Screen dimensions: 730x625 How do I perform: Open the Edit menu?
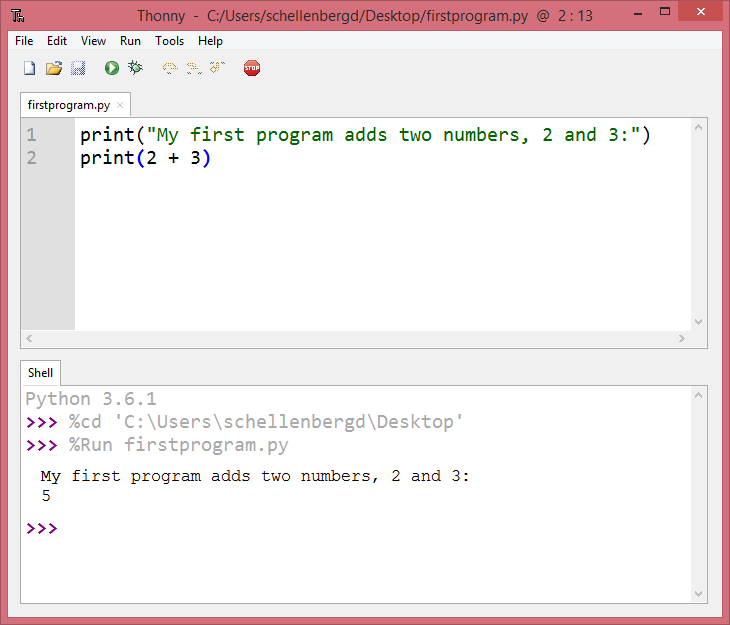[x=57, y=41]
